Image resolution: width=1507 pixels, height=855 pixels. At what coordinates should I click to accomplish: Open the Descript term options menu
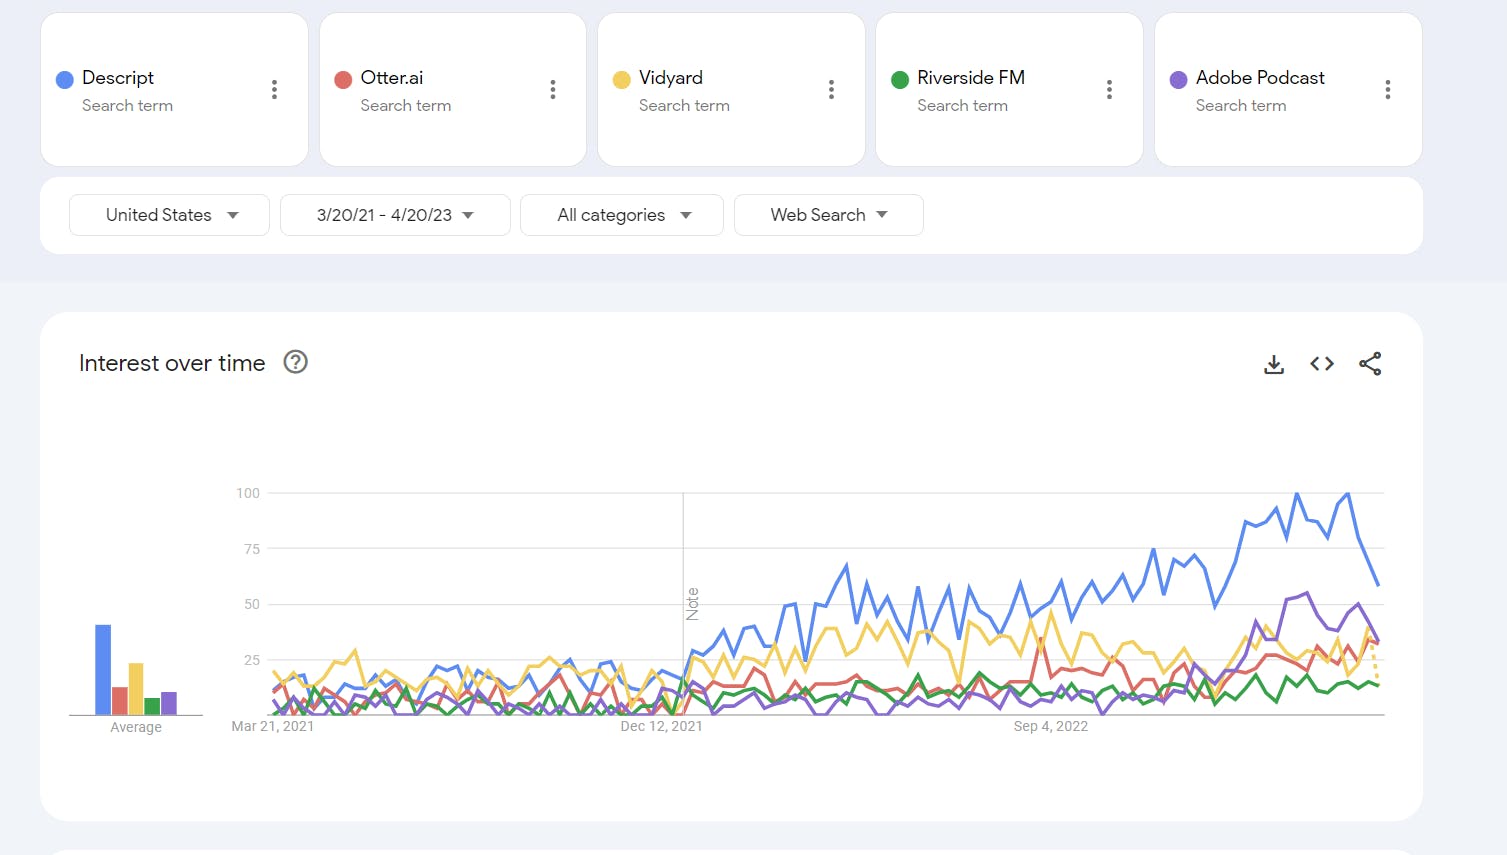(x=274, y=90)
